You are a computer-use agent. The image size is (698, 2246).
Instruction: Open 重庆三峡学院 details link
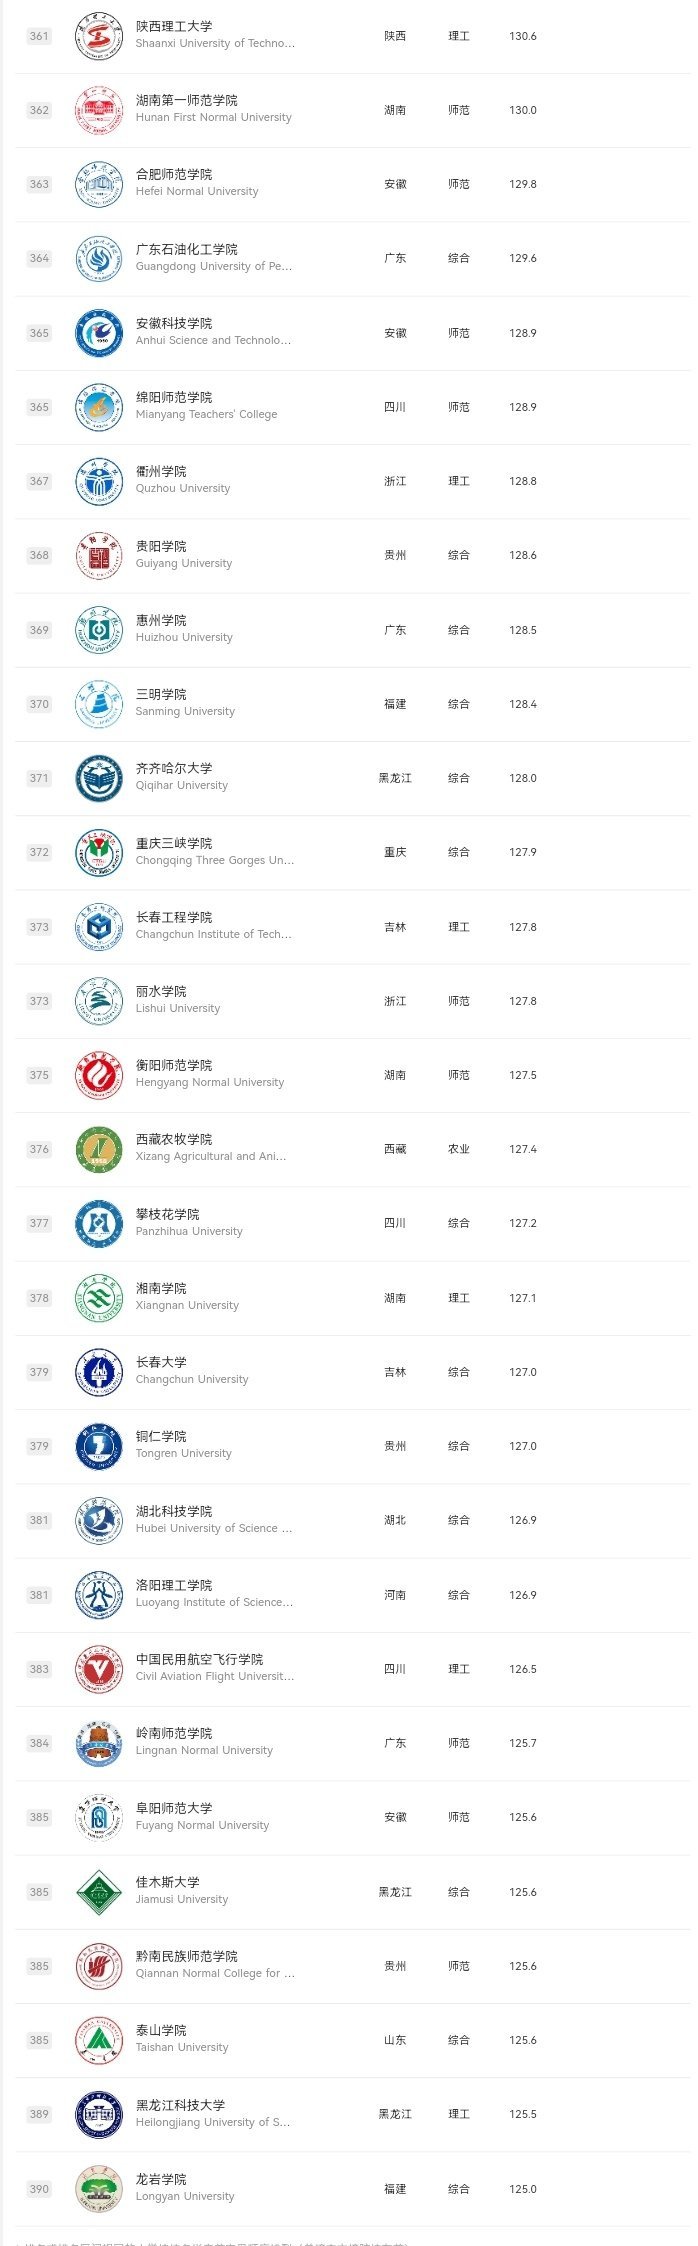pos(174,844)
